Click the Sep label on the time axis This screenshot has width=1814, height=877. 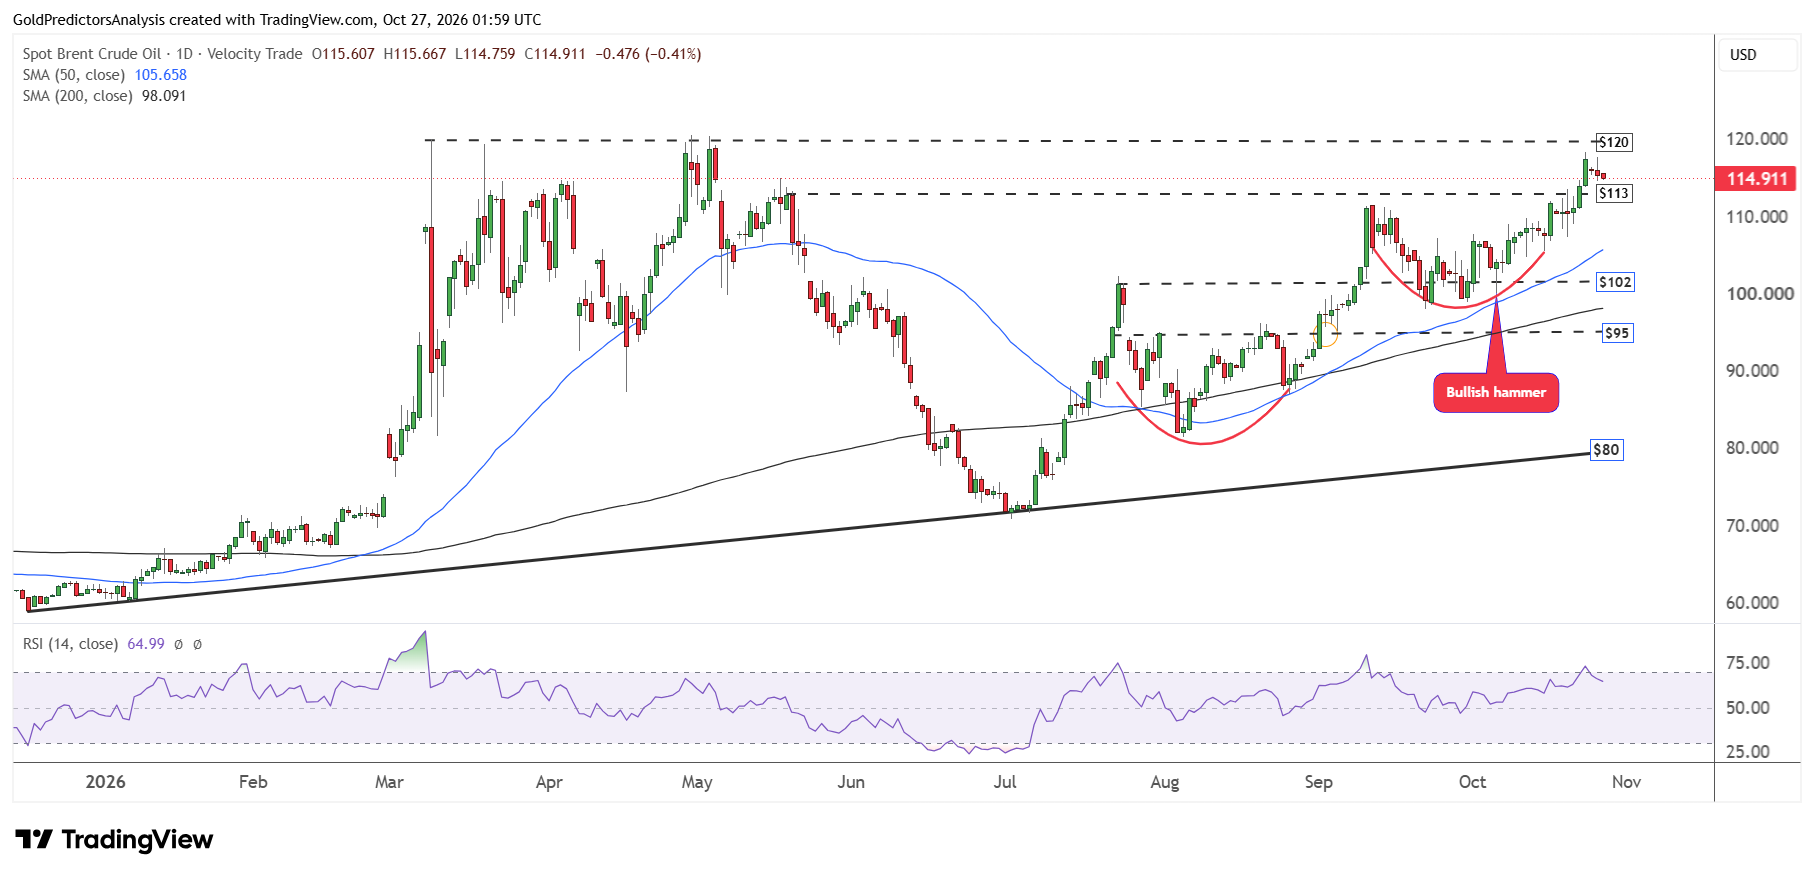point(1319,782)
